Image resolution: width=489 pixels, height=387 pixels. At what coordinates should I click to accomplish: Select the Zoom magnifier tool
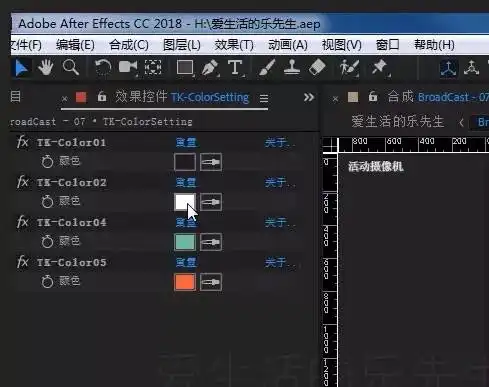(70, 68)
